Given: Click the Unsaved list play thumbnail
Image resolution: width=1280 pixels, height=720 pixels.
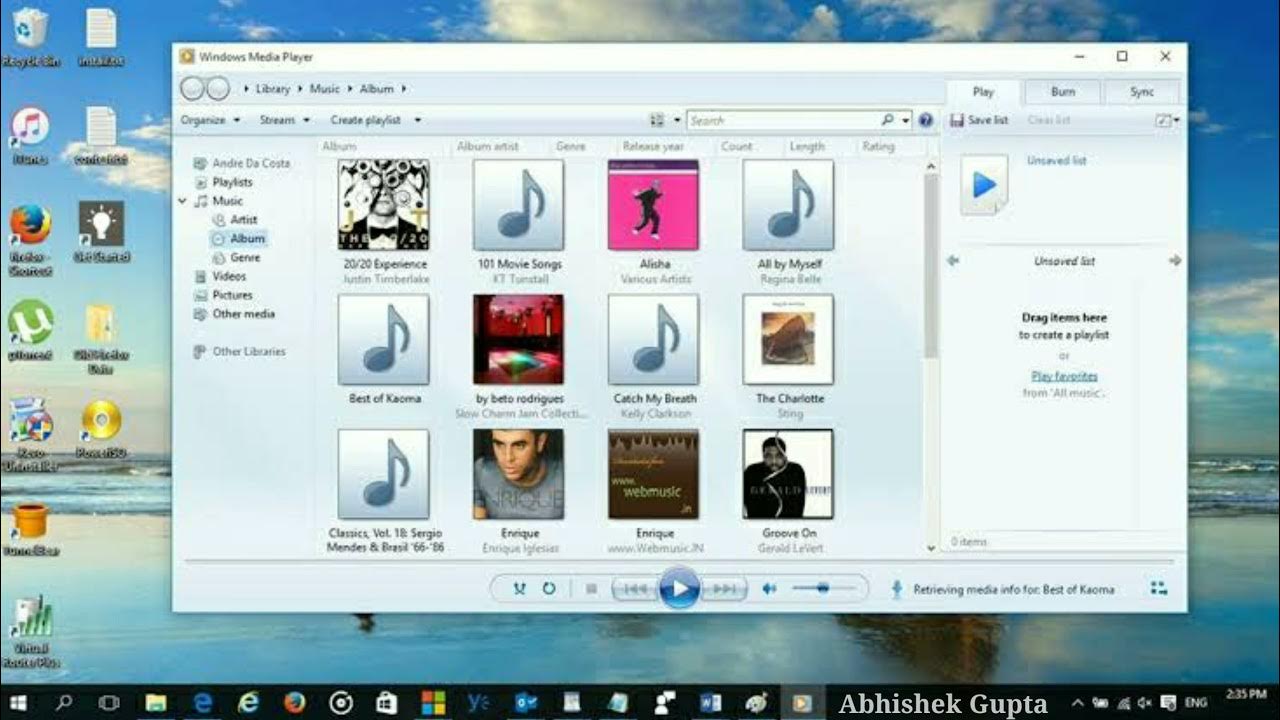Looking at the screenshot, I should click(984, 185).
